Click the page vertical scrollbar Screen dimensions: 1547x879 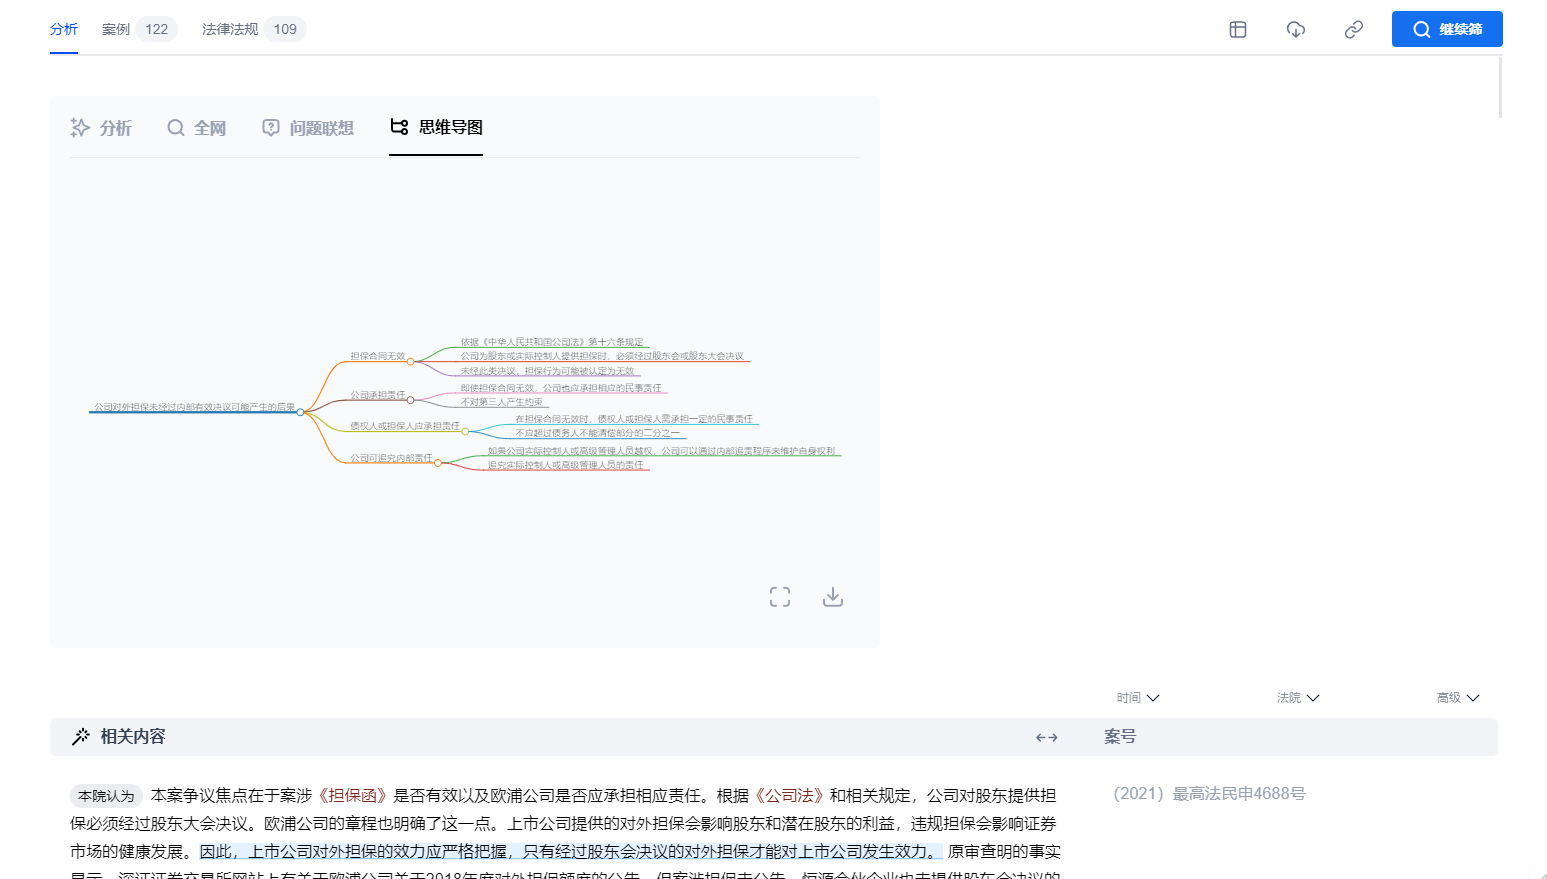click(x=1500, y=88)
